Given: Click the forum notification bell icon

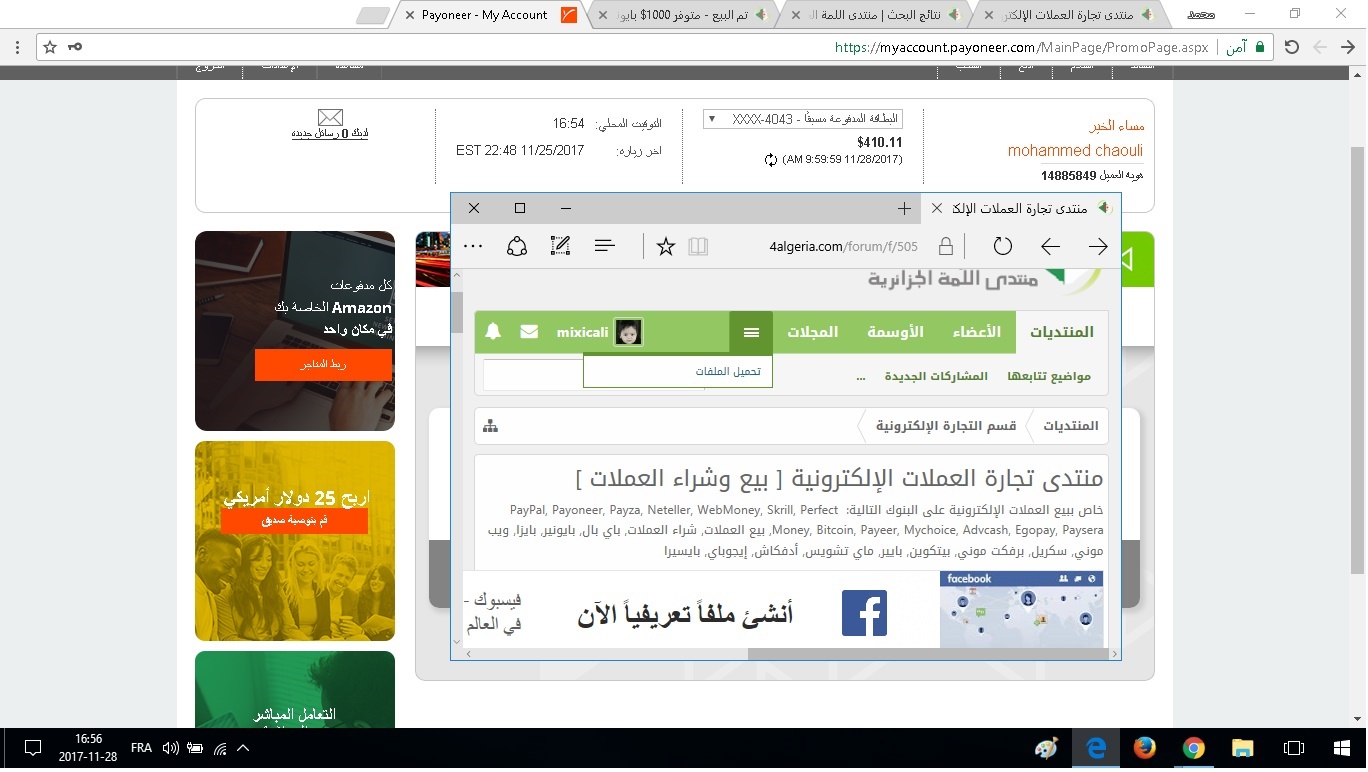Looking at the screenshot, I should (x=493, y=332).
